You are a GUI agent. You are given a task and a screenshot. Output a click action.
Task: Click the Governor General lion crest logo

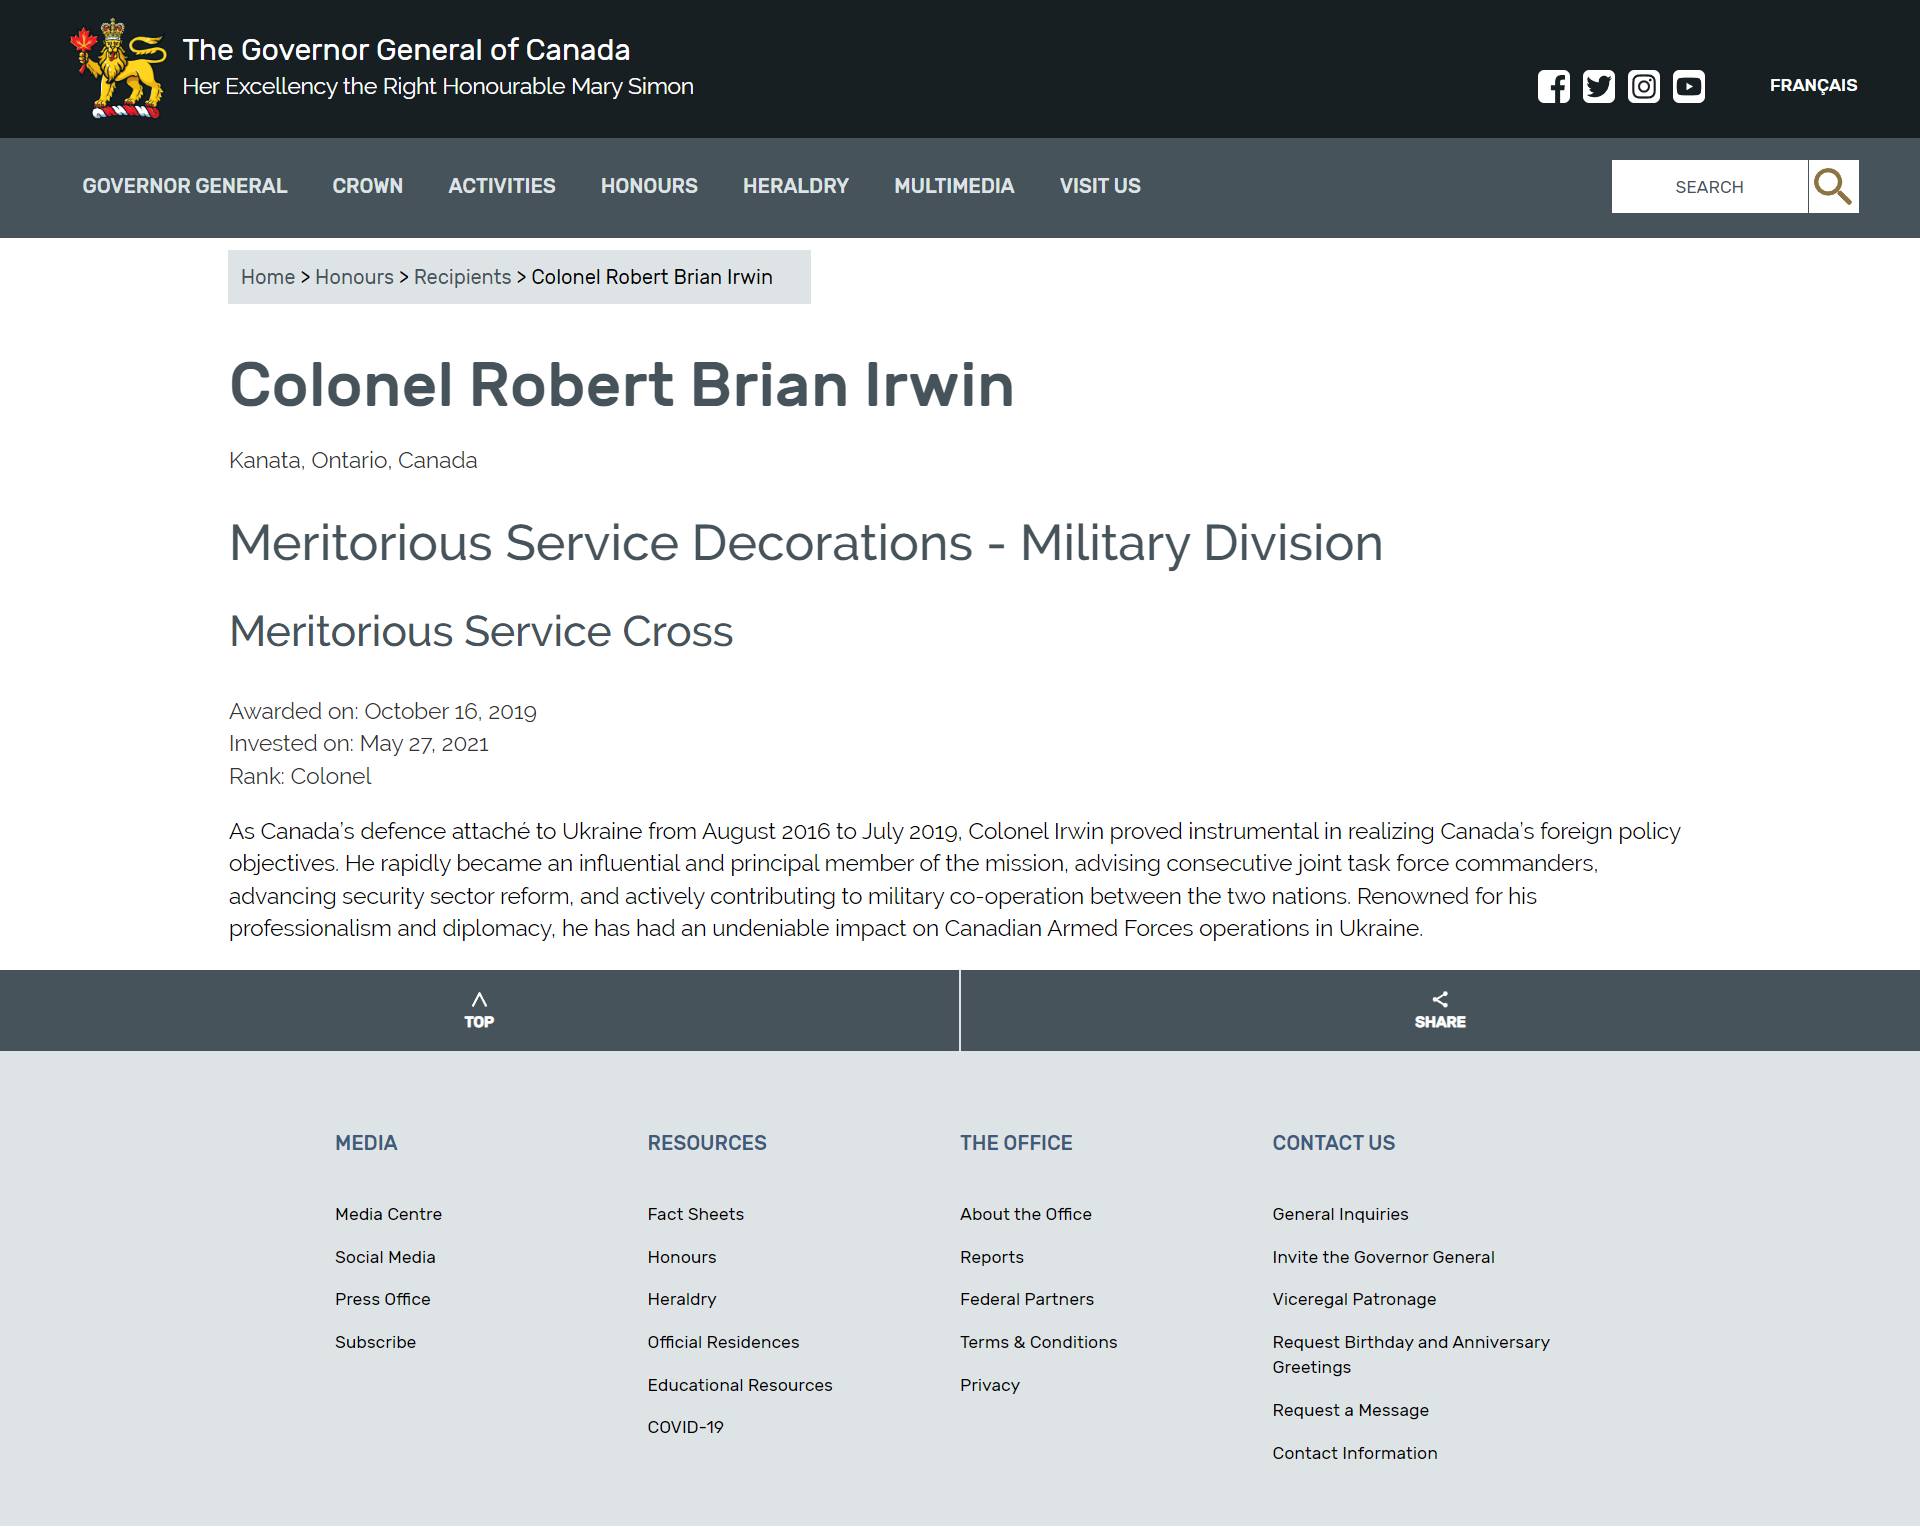pos(118,69)
